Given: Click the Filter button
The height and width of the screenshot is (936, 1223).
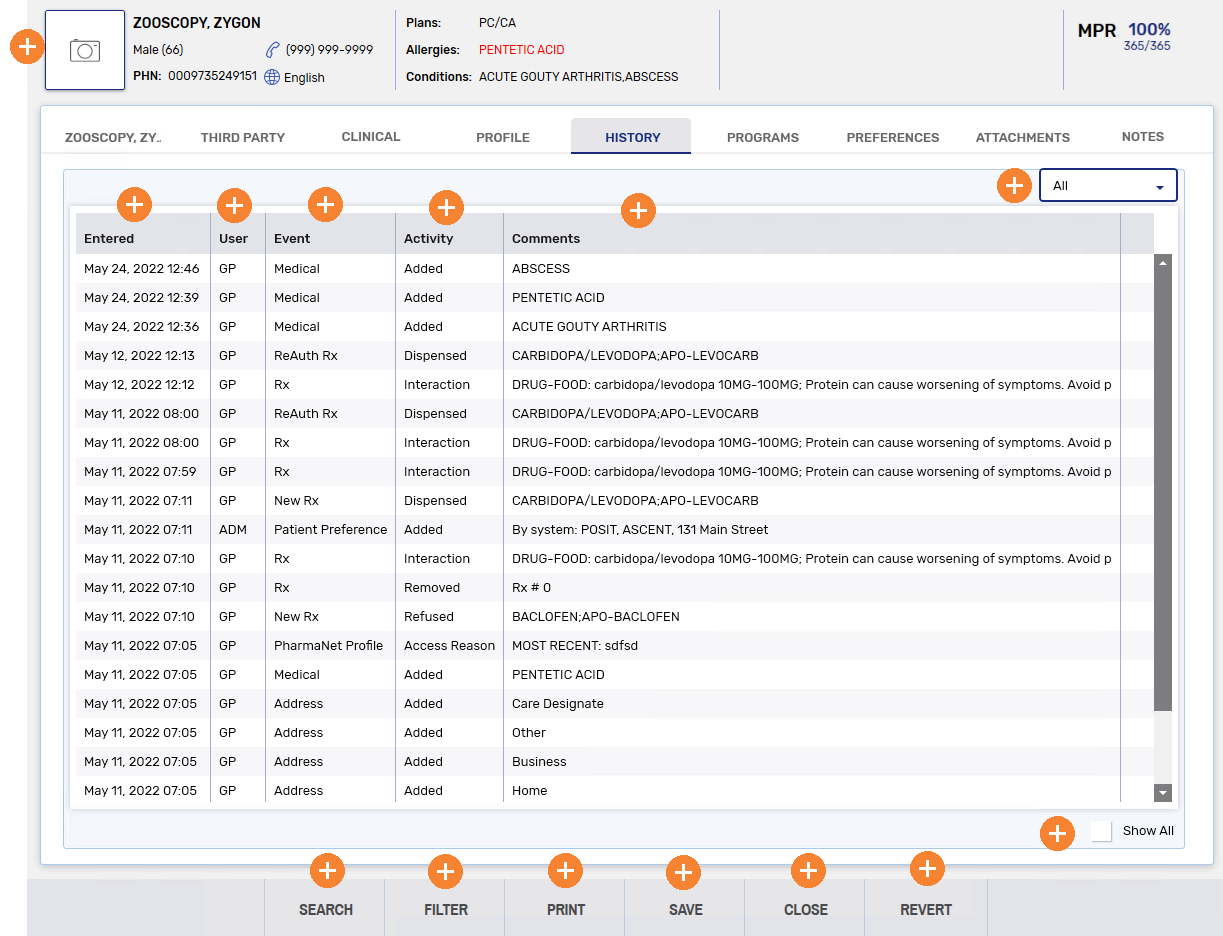Looking at the screenshot, I should click(x=446, y=909).
